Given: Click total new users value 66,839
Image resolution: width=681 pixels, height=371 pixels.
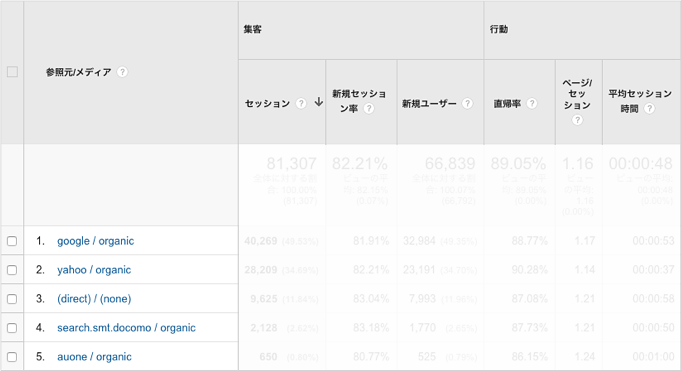Looking at the screenshot, I should [x=450, y=163].
